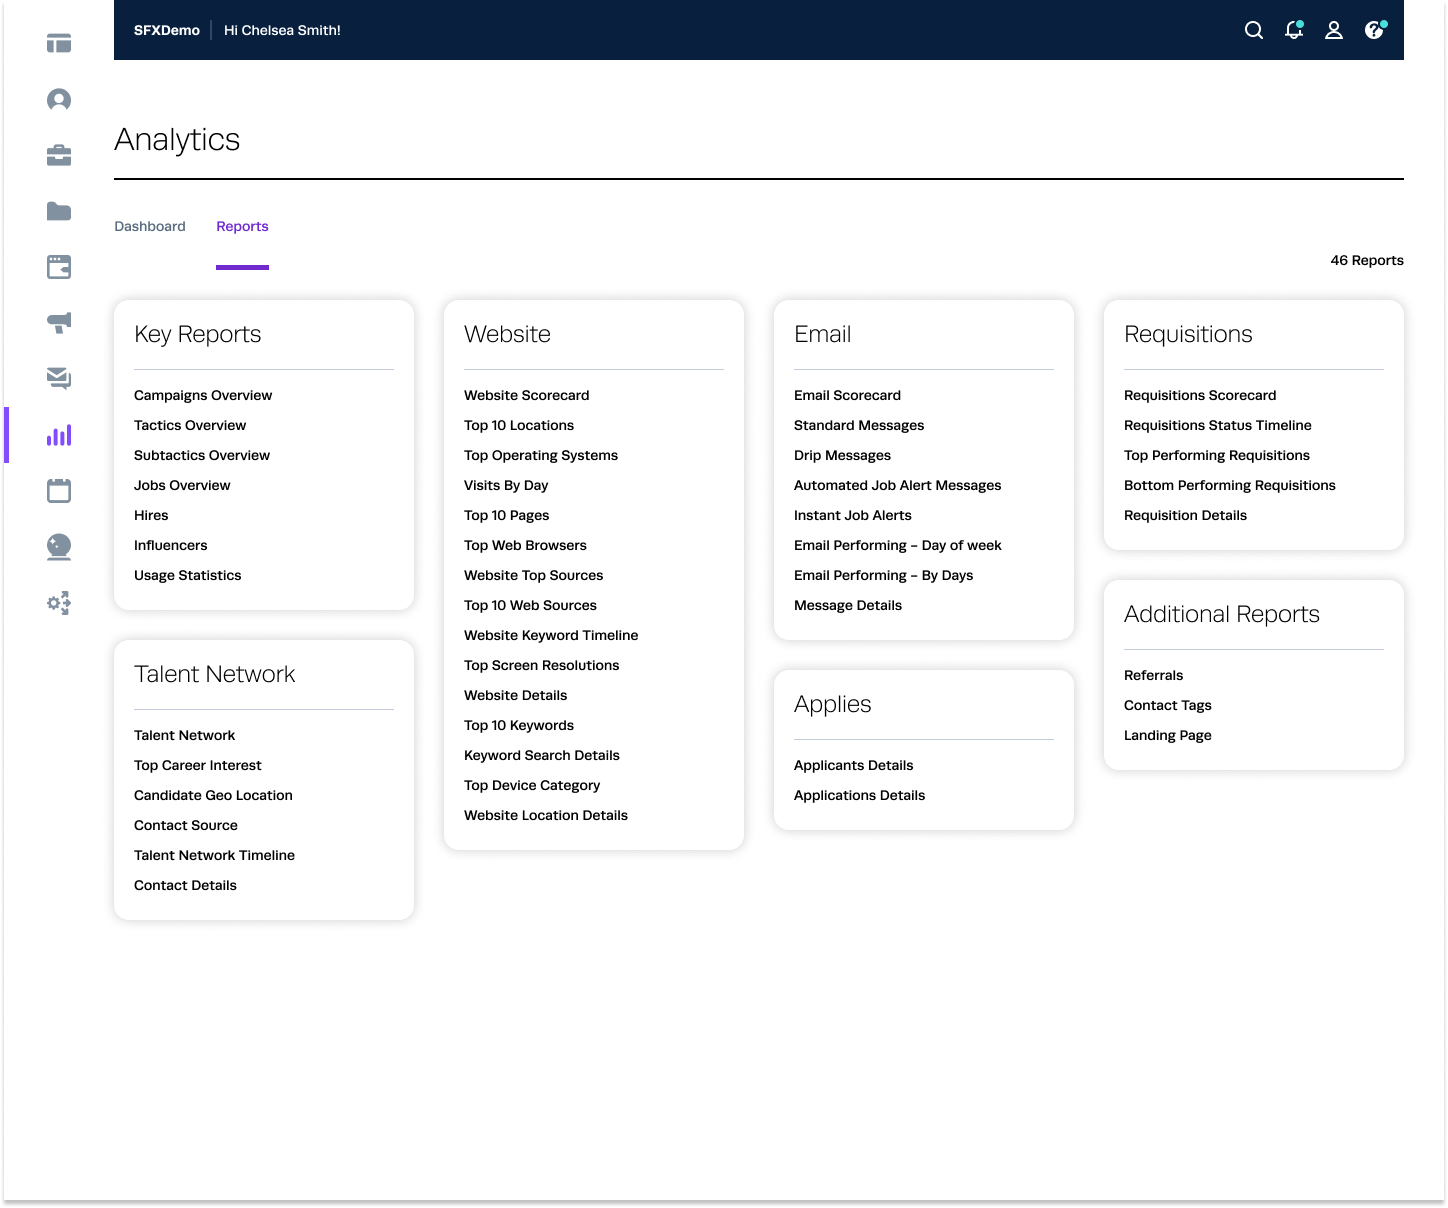Open the email messages icon in sidebar
1448x1208 pixels.
click(59, 378)
